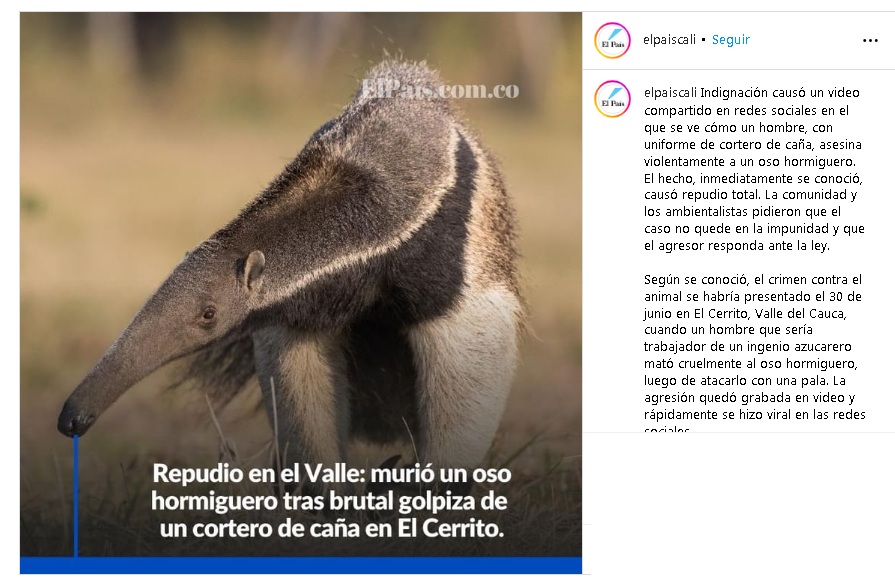895x583 pixels.
Task: Click the El País avatar in post header
Action: point(612,40)
